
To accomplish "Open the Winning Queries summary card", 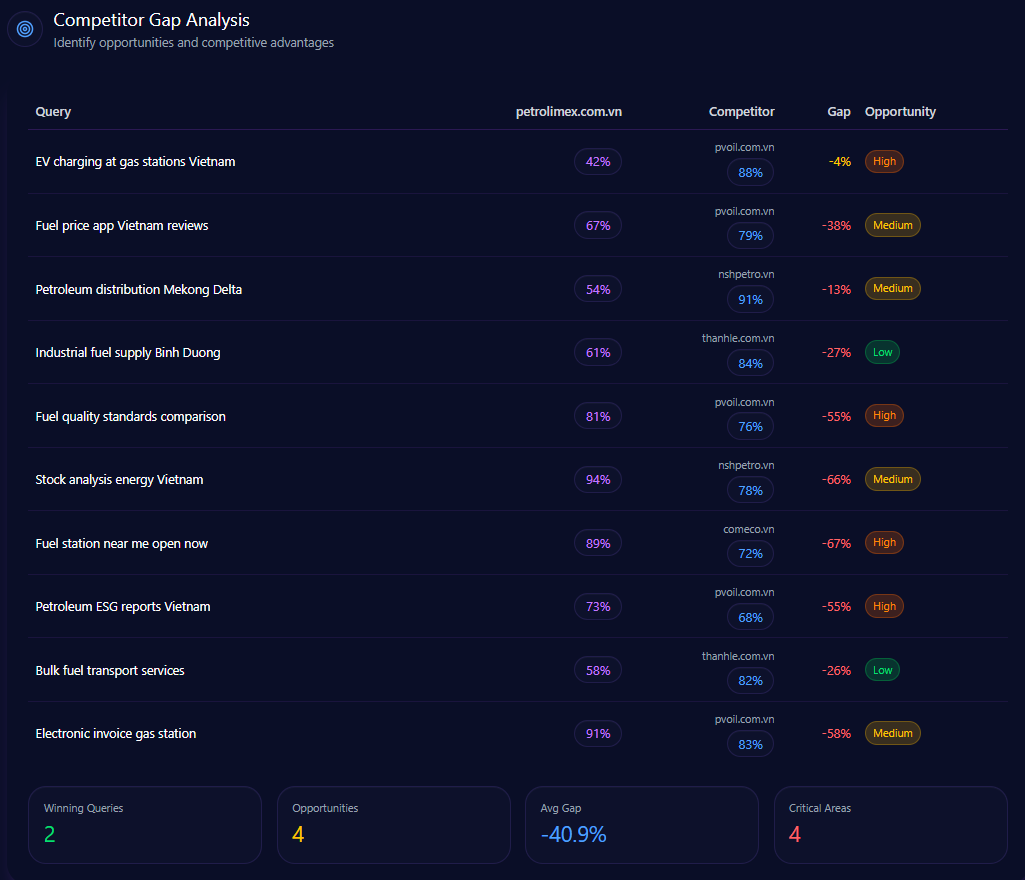I will (x=144, y=824).
